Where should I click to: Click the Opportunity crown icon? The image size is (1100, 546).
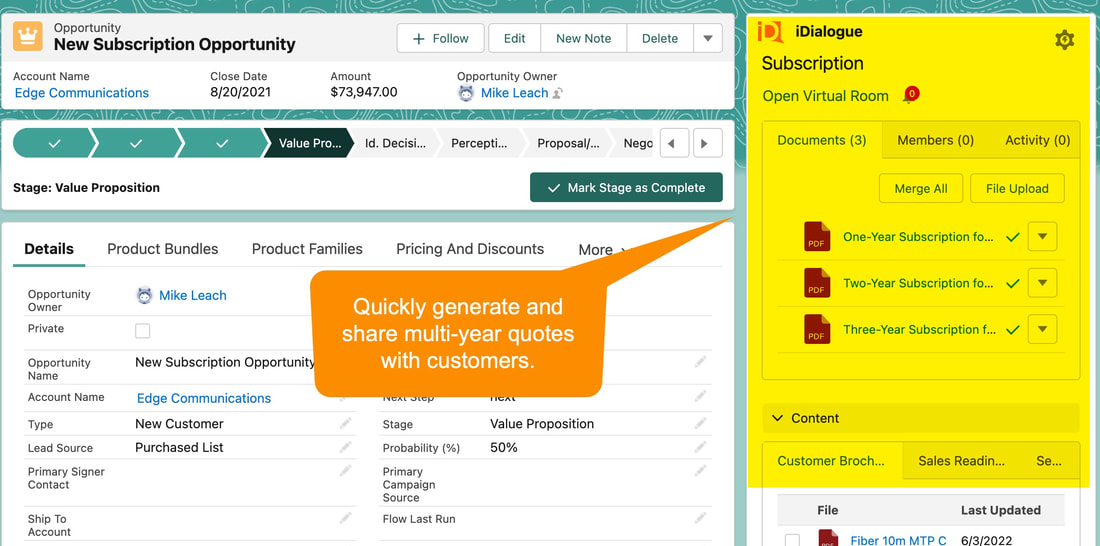click(x=28, y=36)
